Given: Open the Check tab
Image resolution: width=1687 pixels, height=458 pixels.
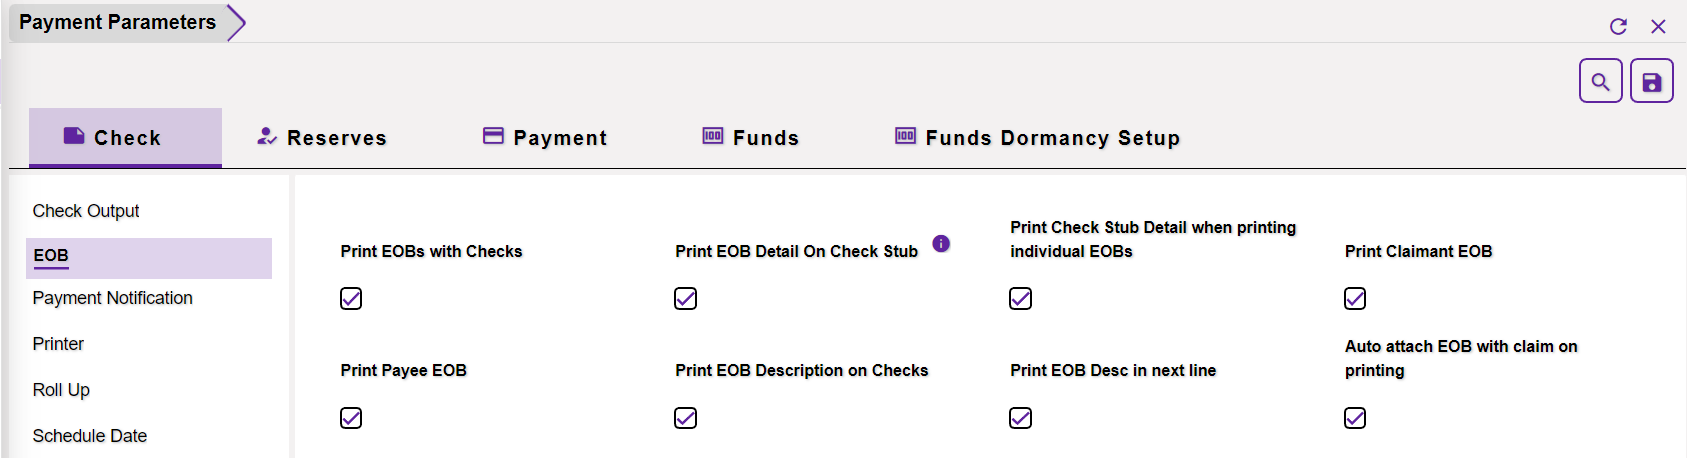Looking at the screenshot, I should 125,138.
